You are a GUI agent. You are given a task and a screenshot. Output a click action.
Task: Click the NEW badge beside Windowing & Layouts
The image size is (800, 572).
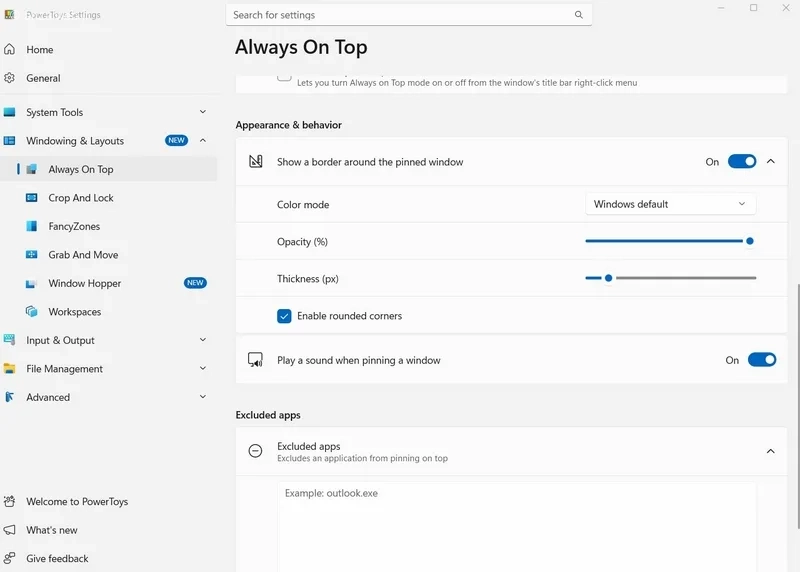click(x=177, y=140)
